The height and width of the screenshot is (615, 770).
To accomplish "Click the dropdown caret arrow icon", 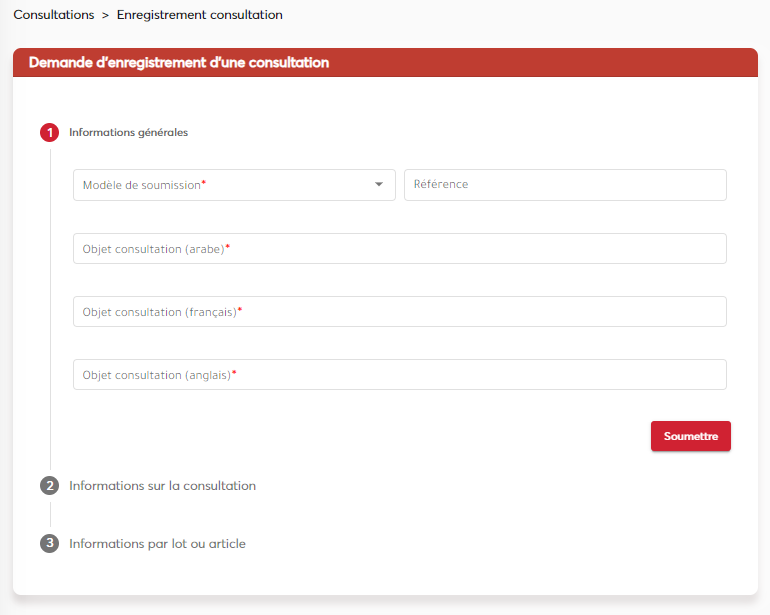I will (x=379, y=185).
